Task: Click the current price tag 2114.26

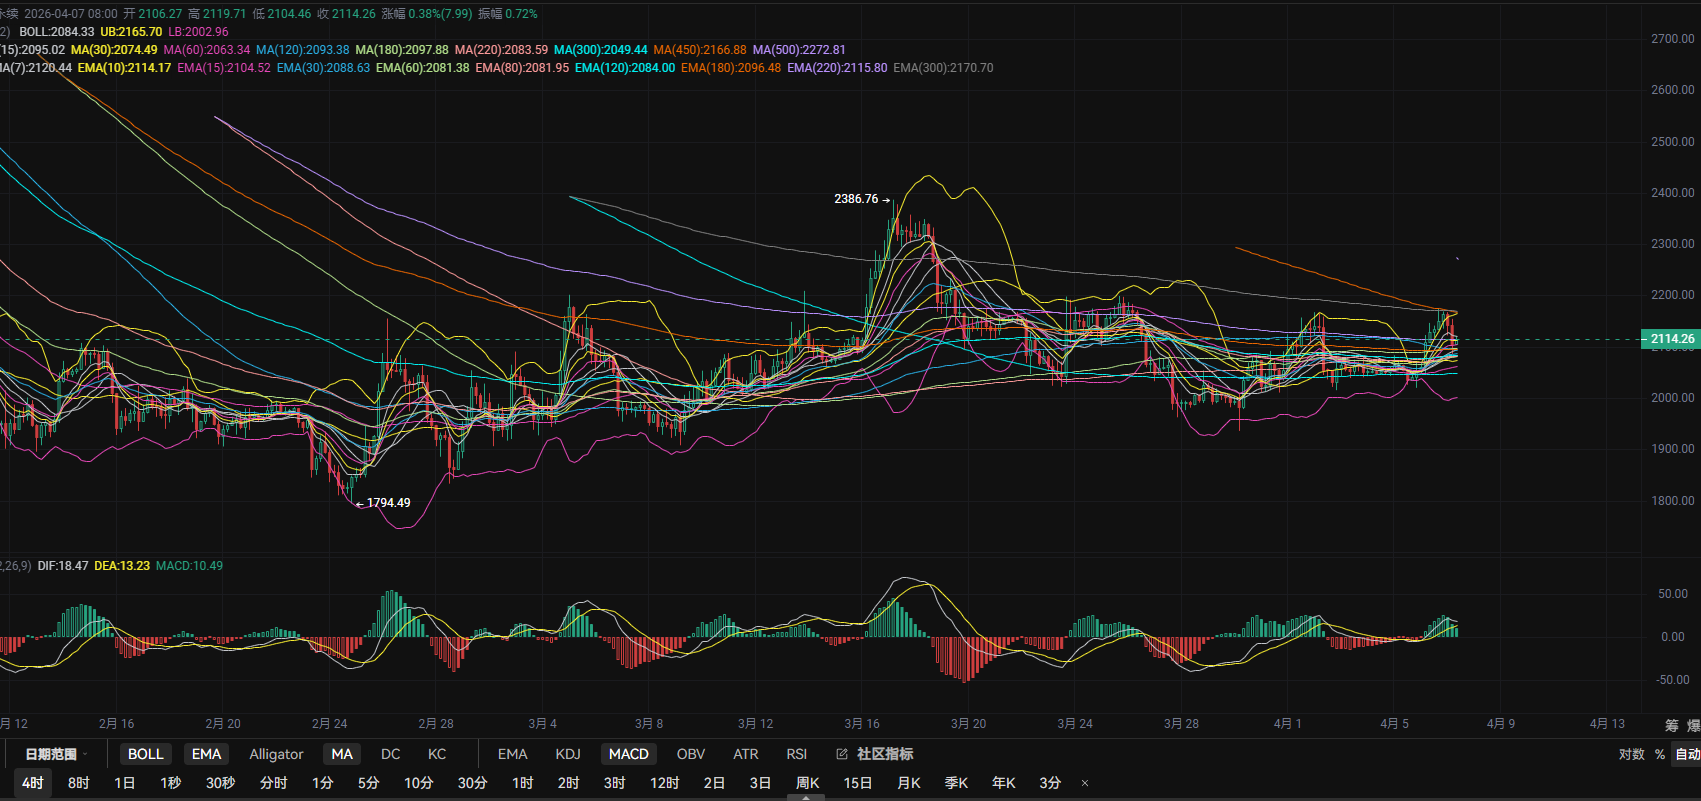Action: [1671, 339]
